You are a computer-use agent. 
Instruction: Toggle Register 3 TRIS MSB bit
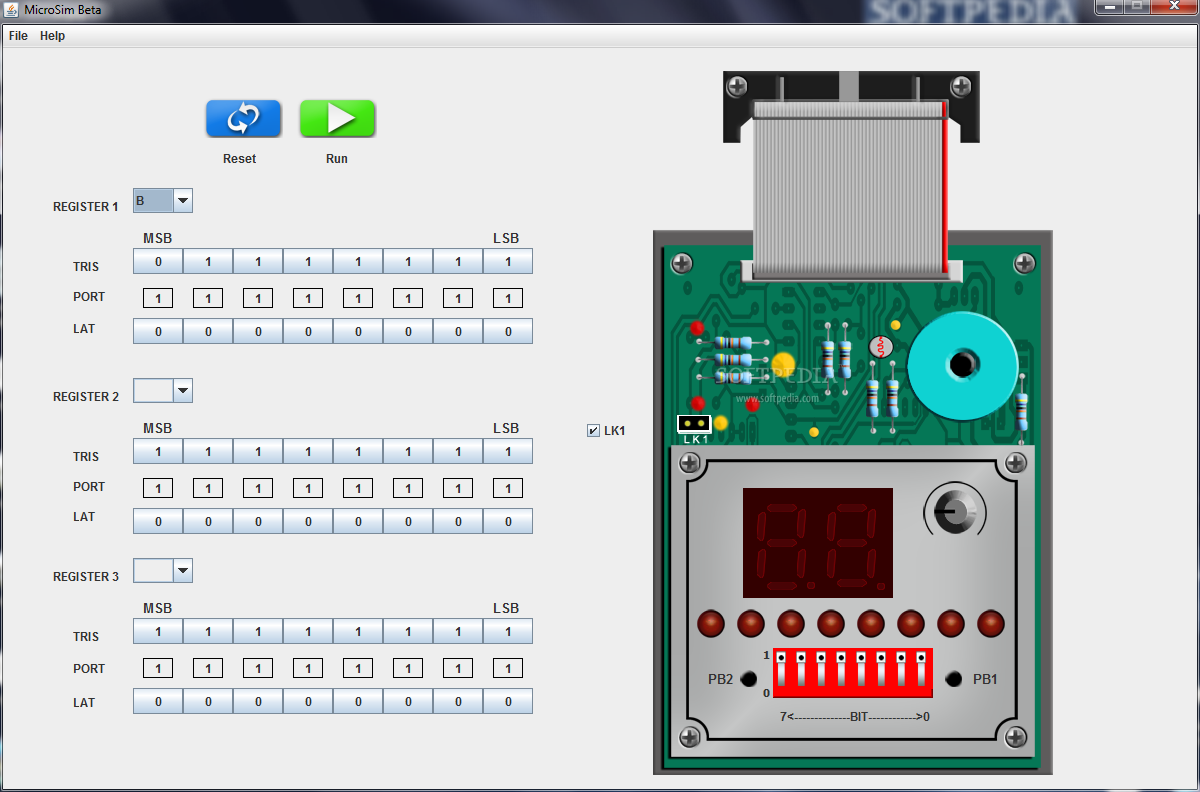tap(158, 632)
